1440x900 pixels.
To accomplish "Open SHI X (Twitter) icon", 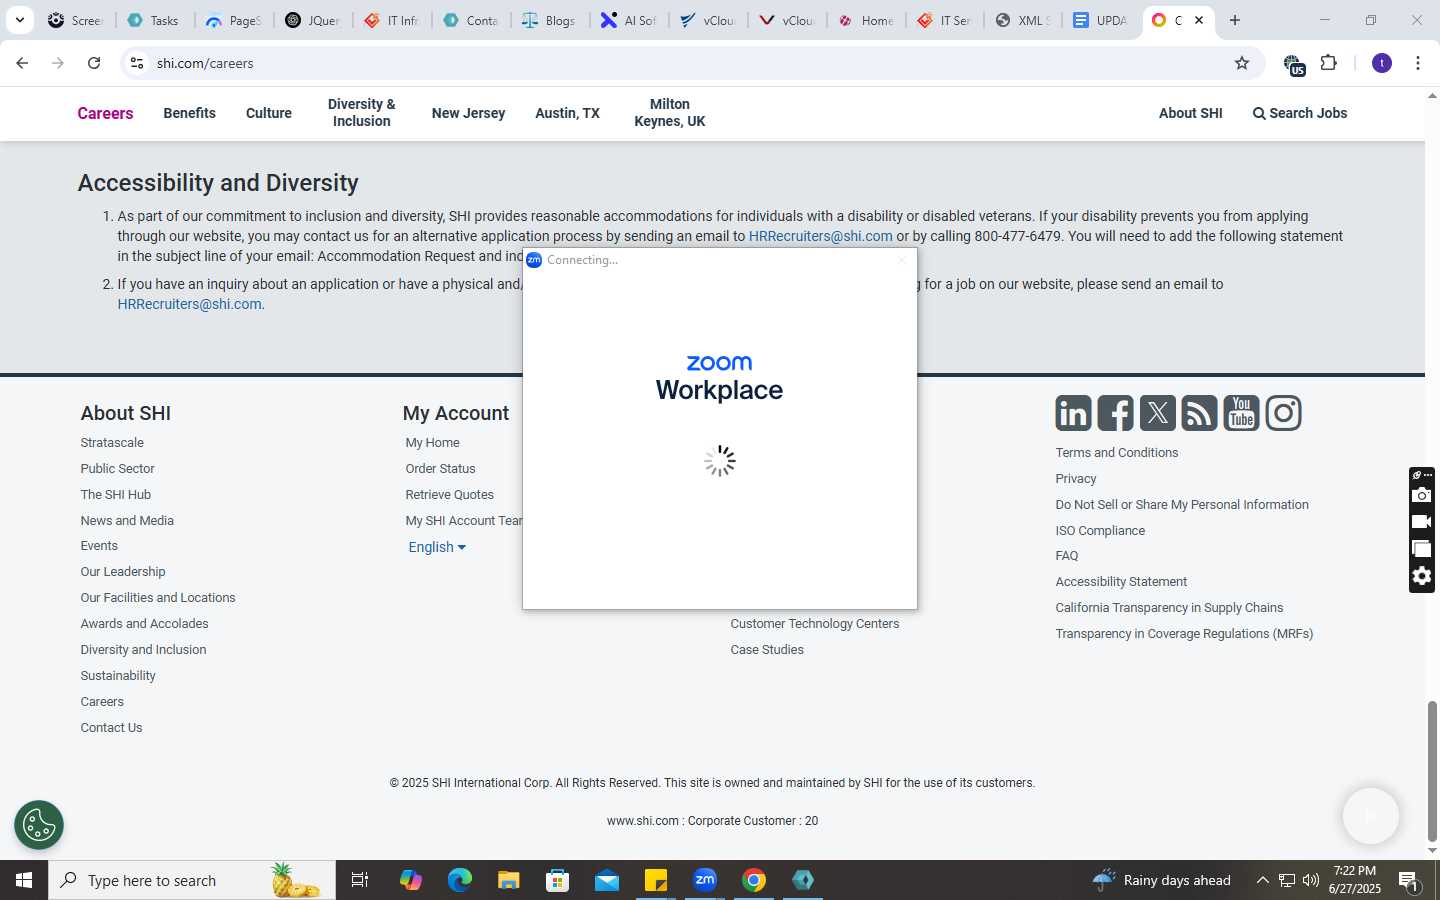I will coord(1157,413).
